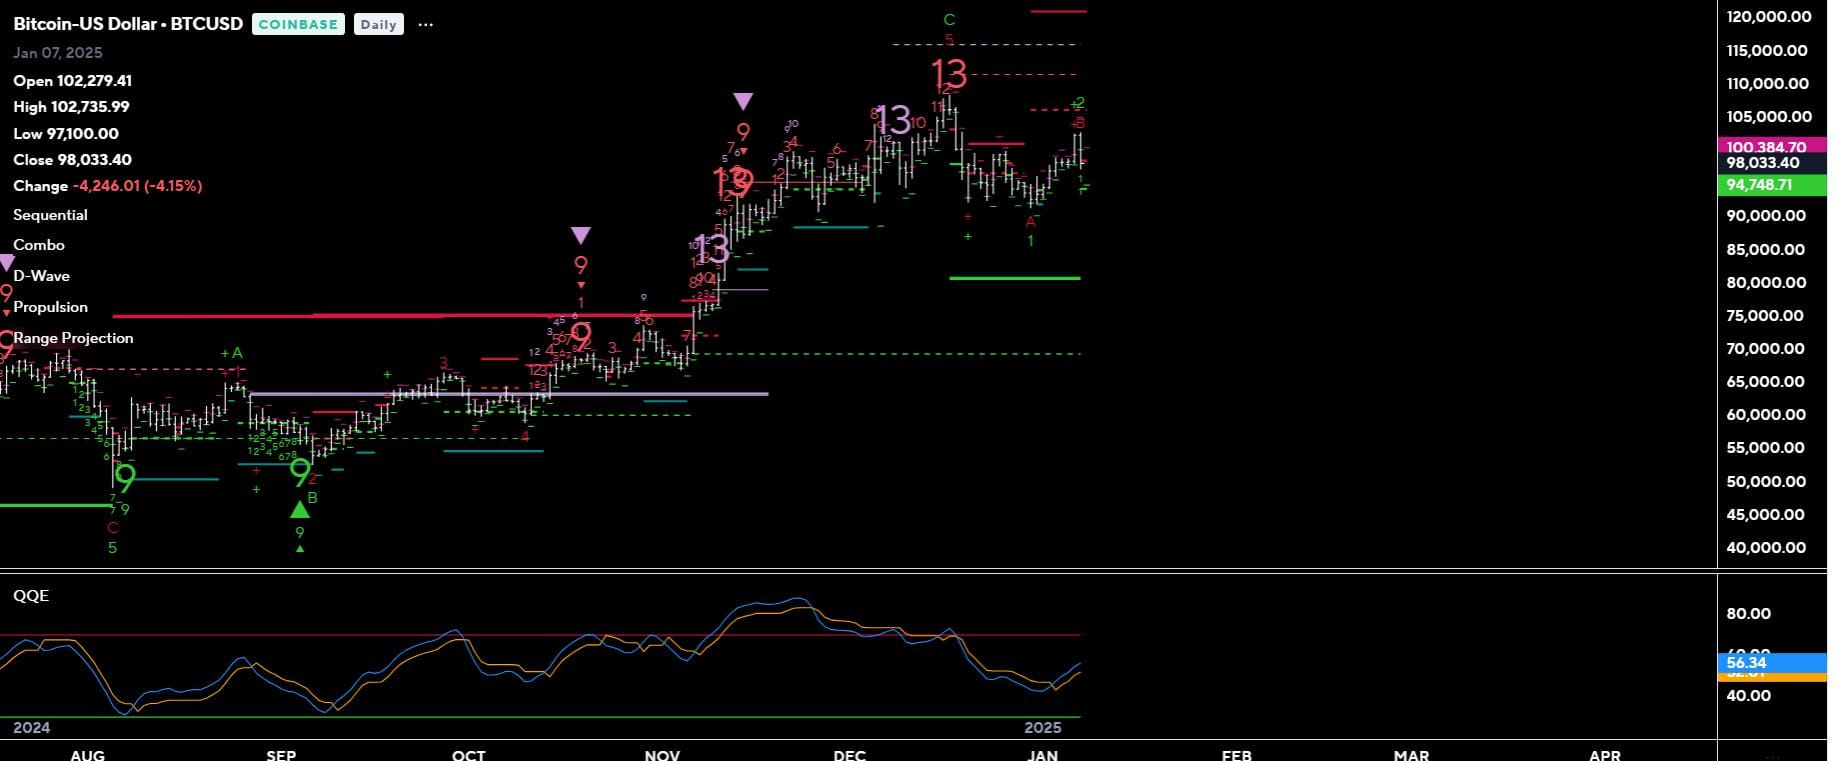Screen dimensions: 1834x761
Task: Toggle the Sequential indicator label
Action: [x=50, y=215]
